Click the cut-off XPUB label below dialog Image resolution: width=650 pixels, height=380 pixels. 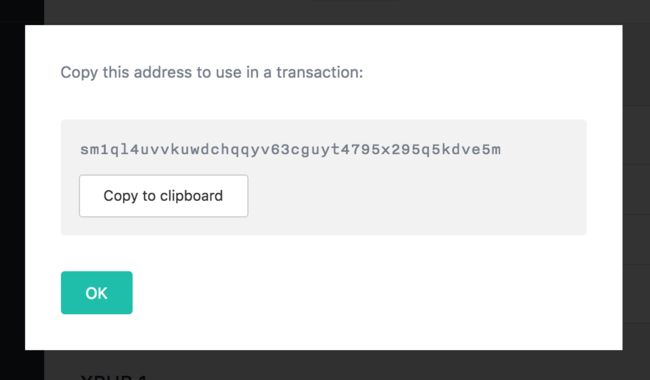pyautogui.click(x=114, y=377)
